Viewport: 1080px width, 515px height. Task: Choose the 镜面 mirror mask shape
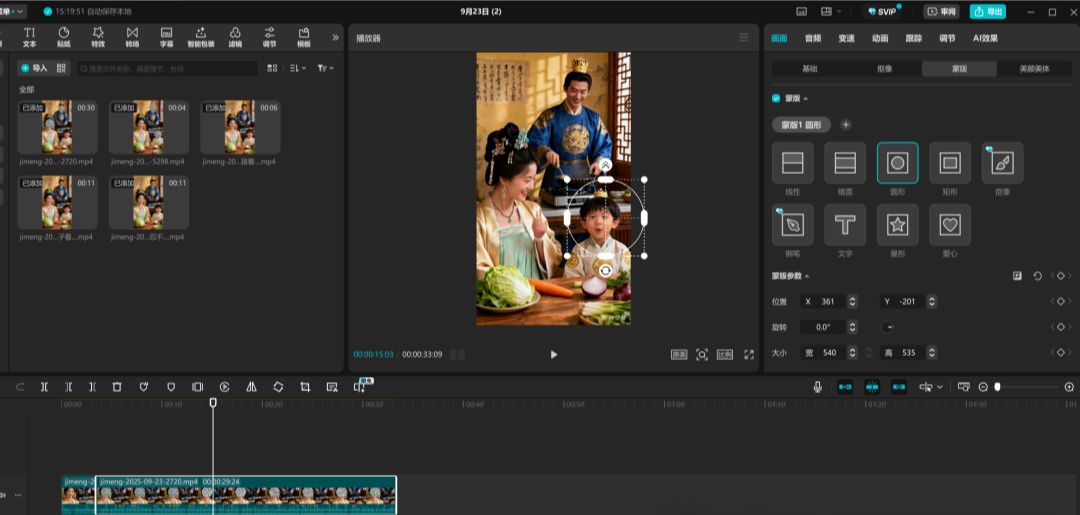pos(845,162)
